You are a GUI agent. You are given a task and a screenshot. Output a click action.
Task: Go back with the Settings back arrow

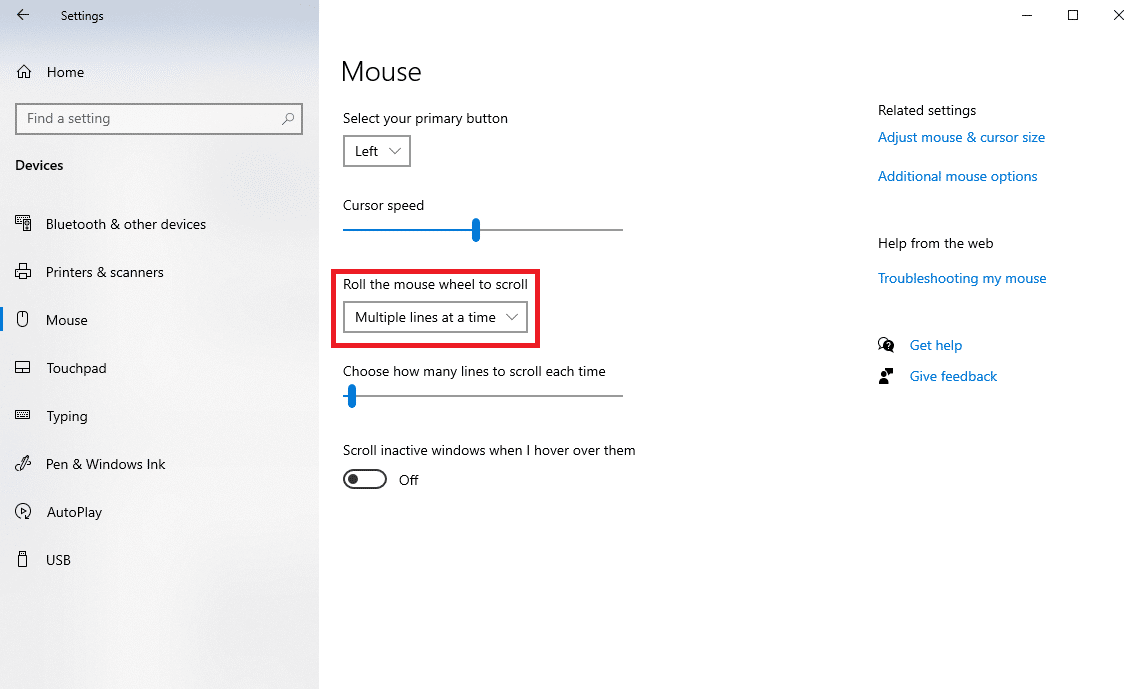tap(23, 15)
